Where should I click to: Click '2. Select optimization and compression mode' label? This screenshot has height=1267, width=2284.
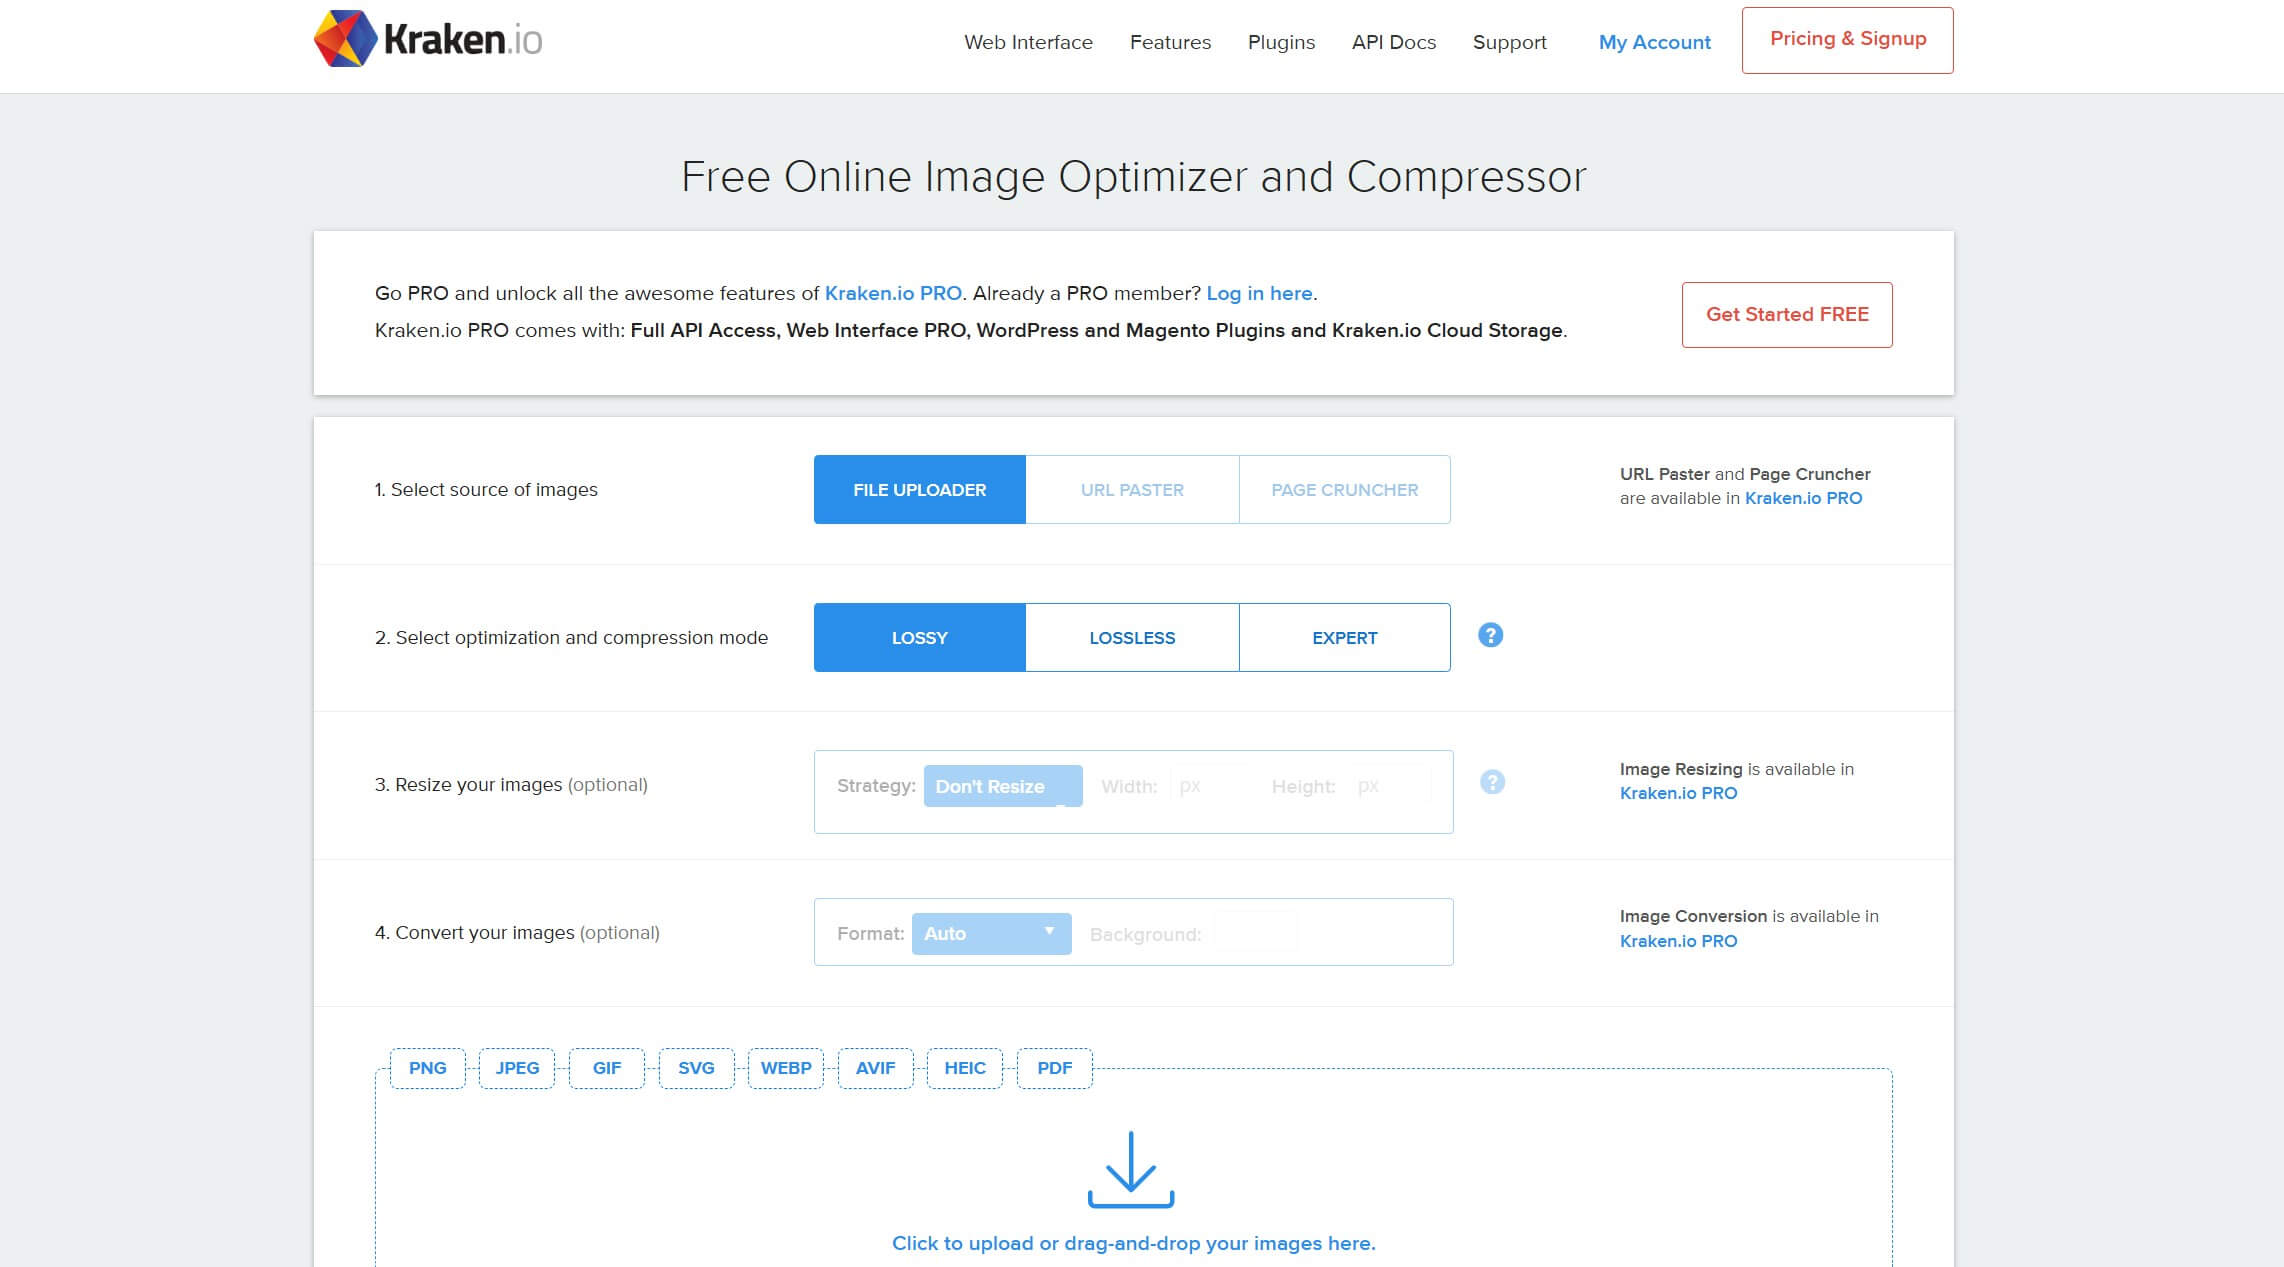click(571, 638)
